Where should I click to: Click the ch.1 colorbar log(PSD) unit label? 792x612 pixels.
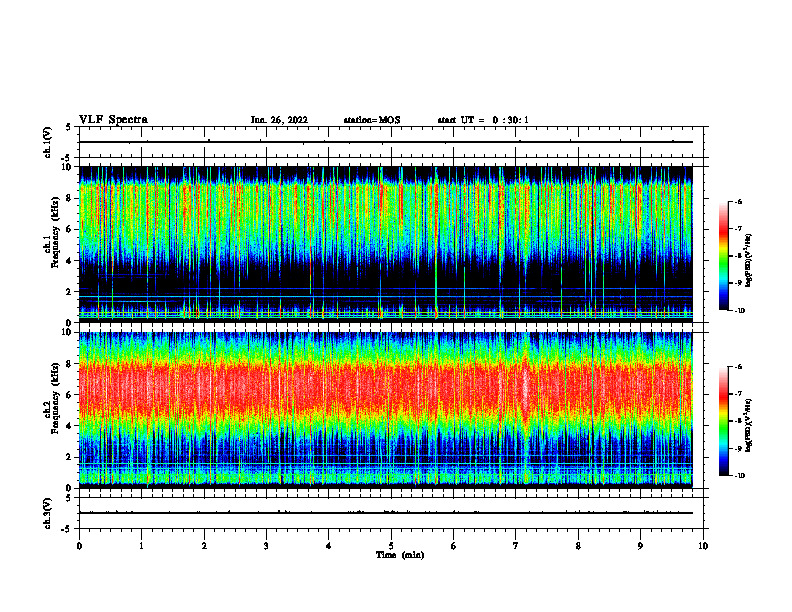pyautogui.click(x=749, y=261)
